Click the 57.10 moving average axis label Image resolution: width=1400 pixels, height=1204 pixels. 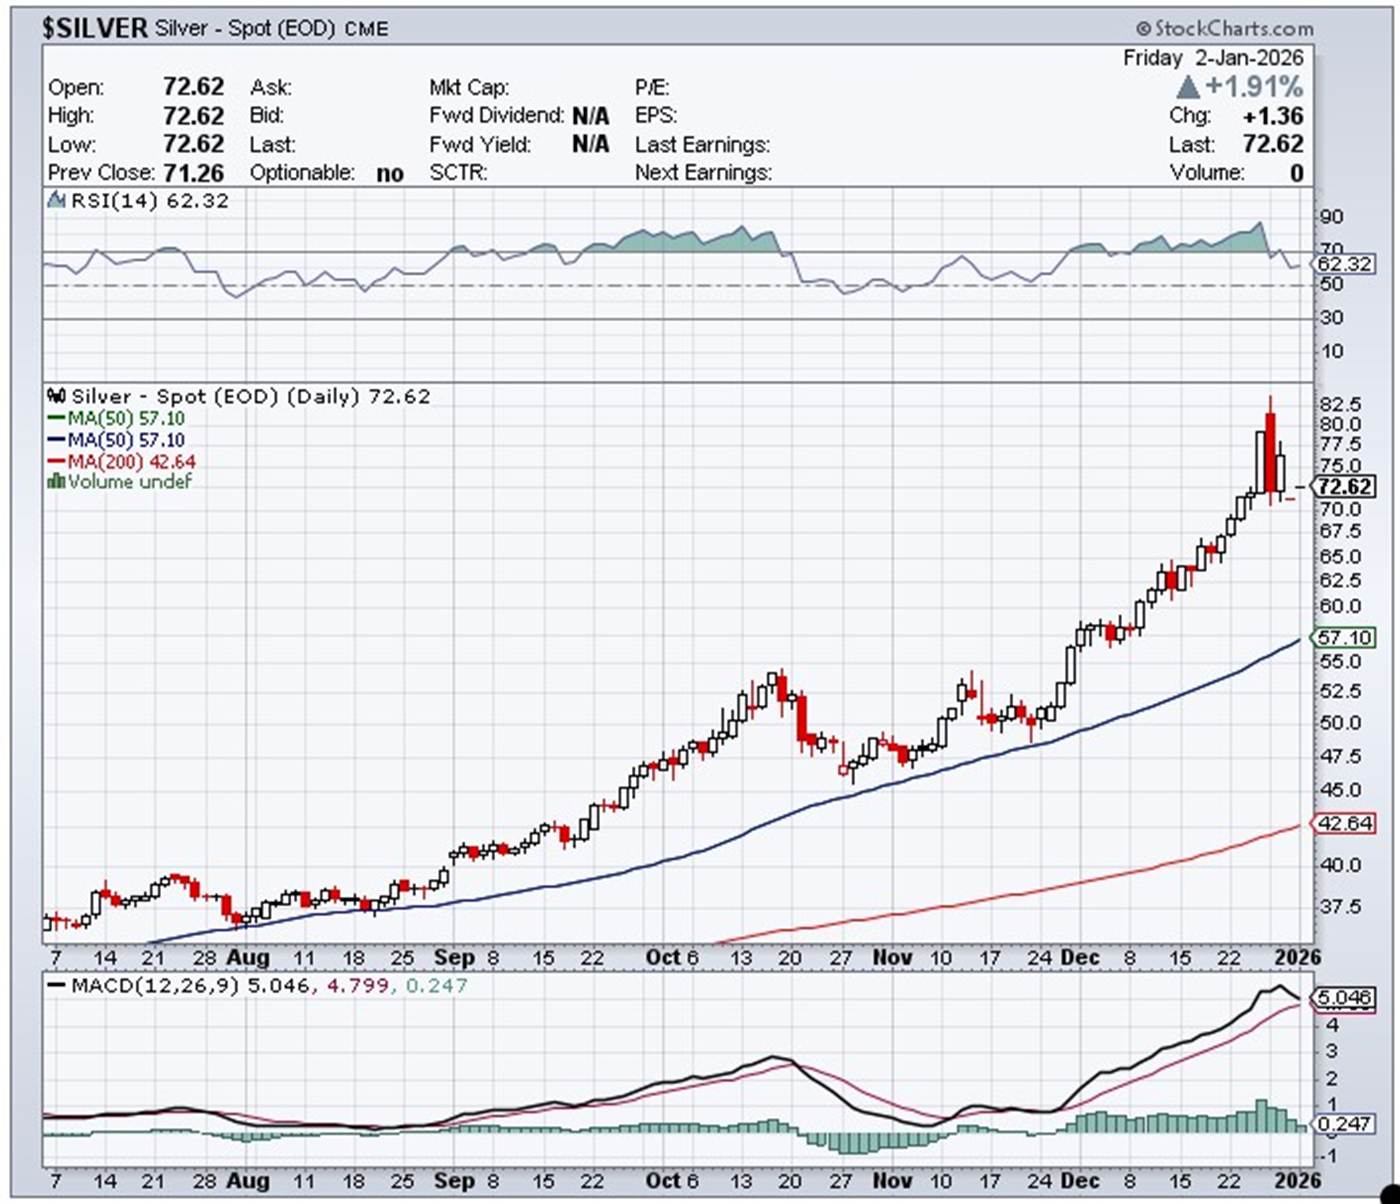(1343, 637)
